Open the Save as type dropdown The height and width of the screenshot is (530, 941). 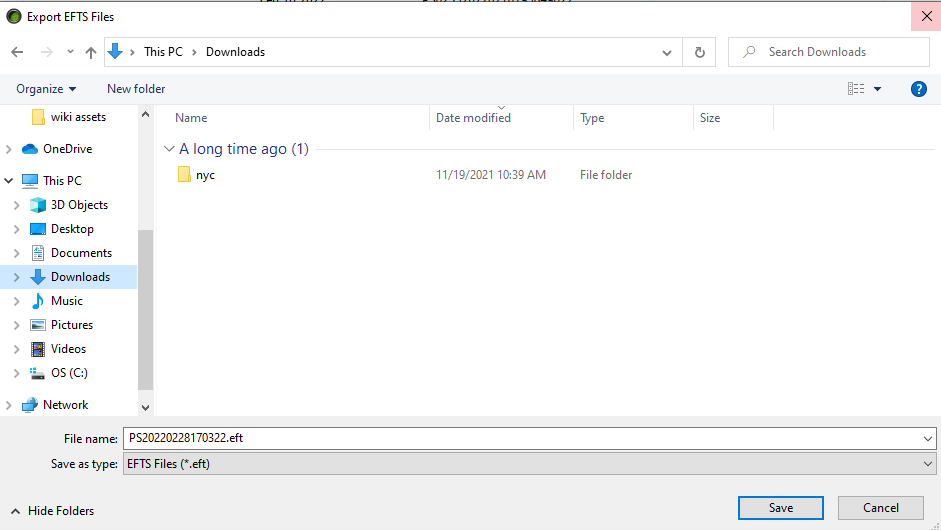[528, 464]
